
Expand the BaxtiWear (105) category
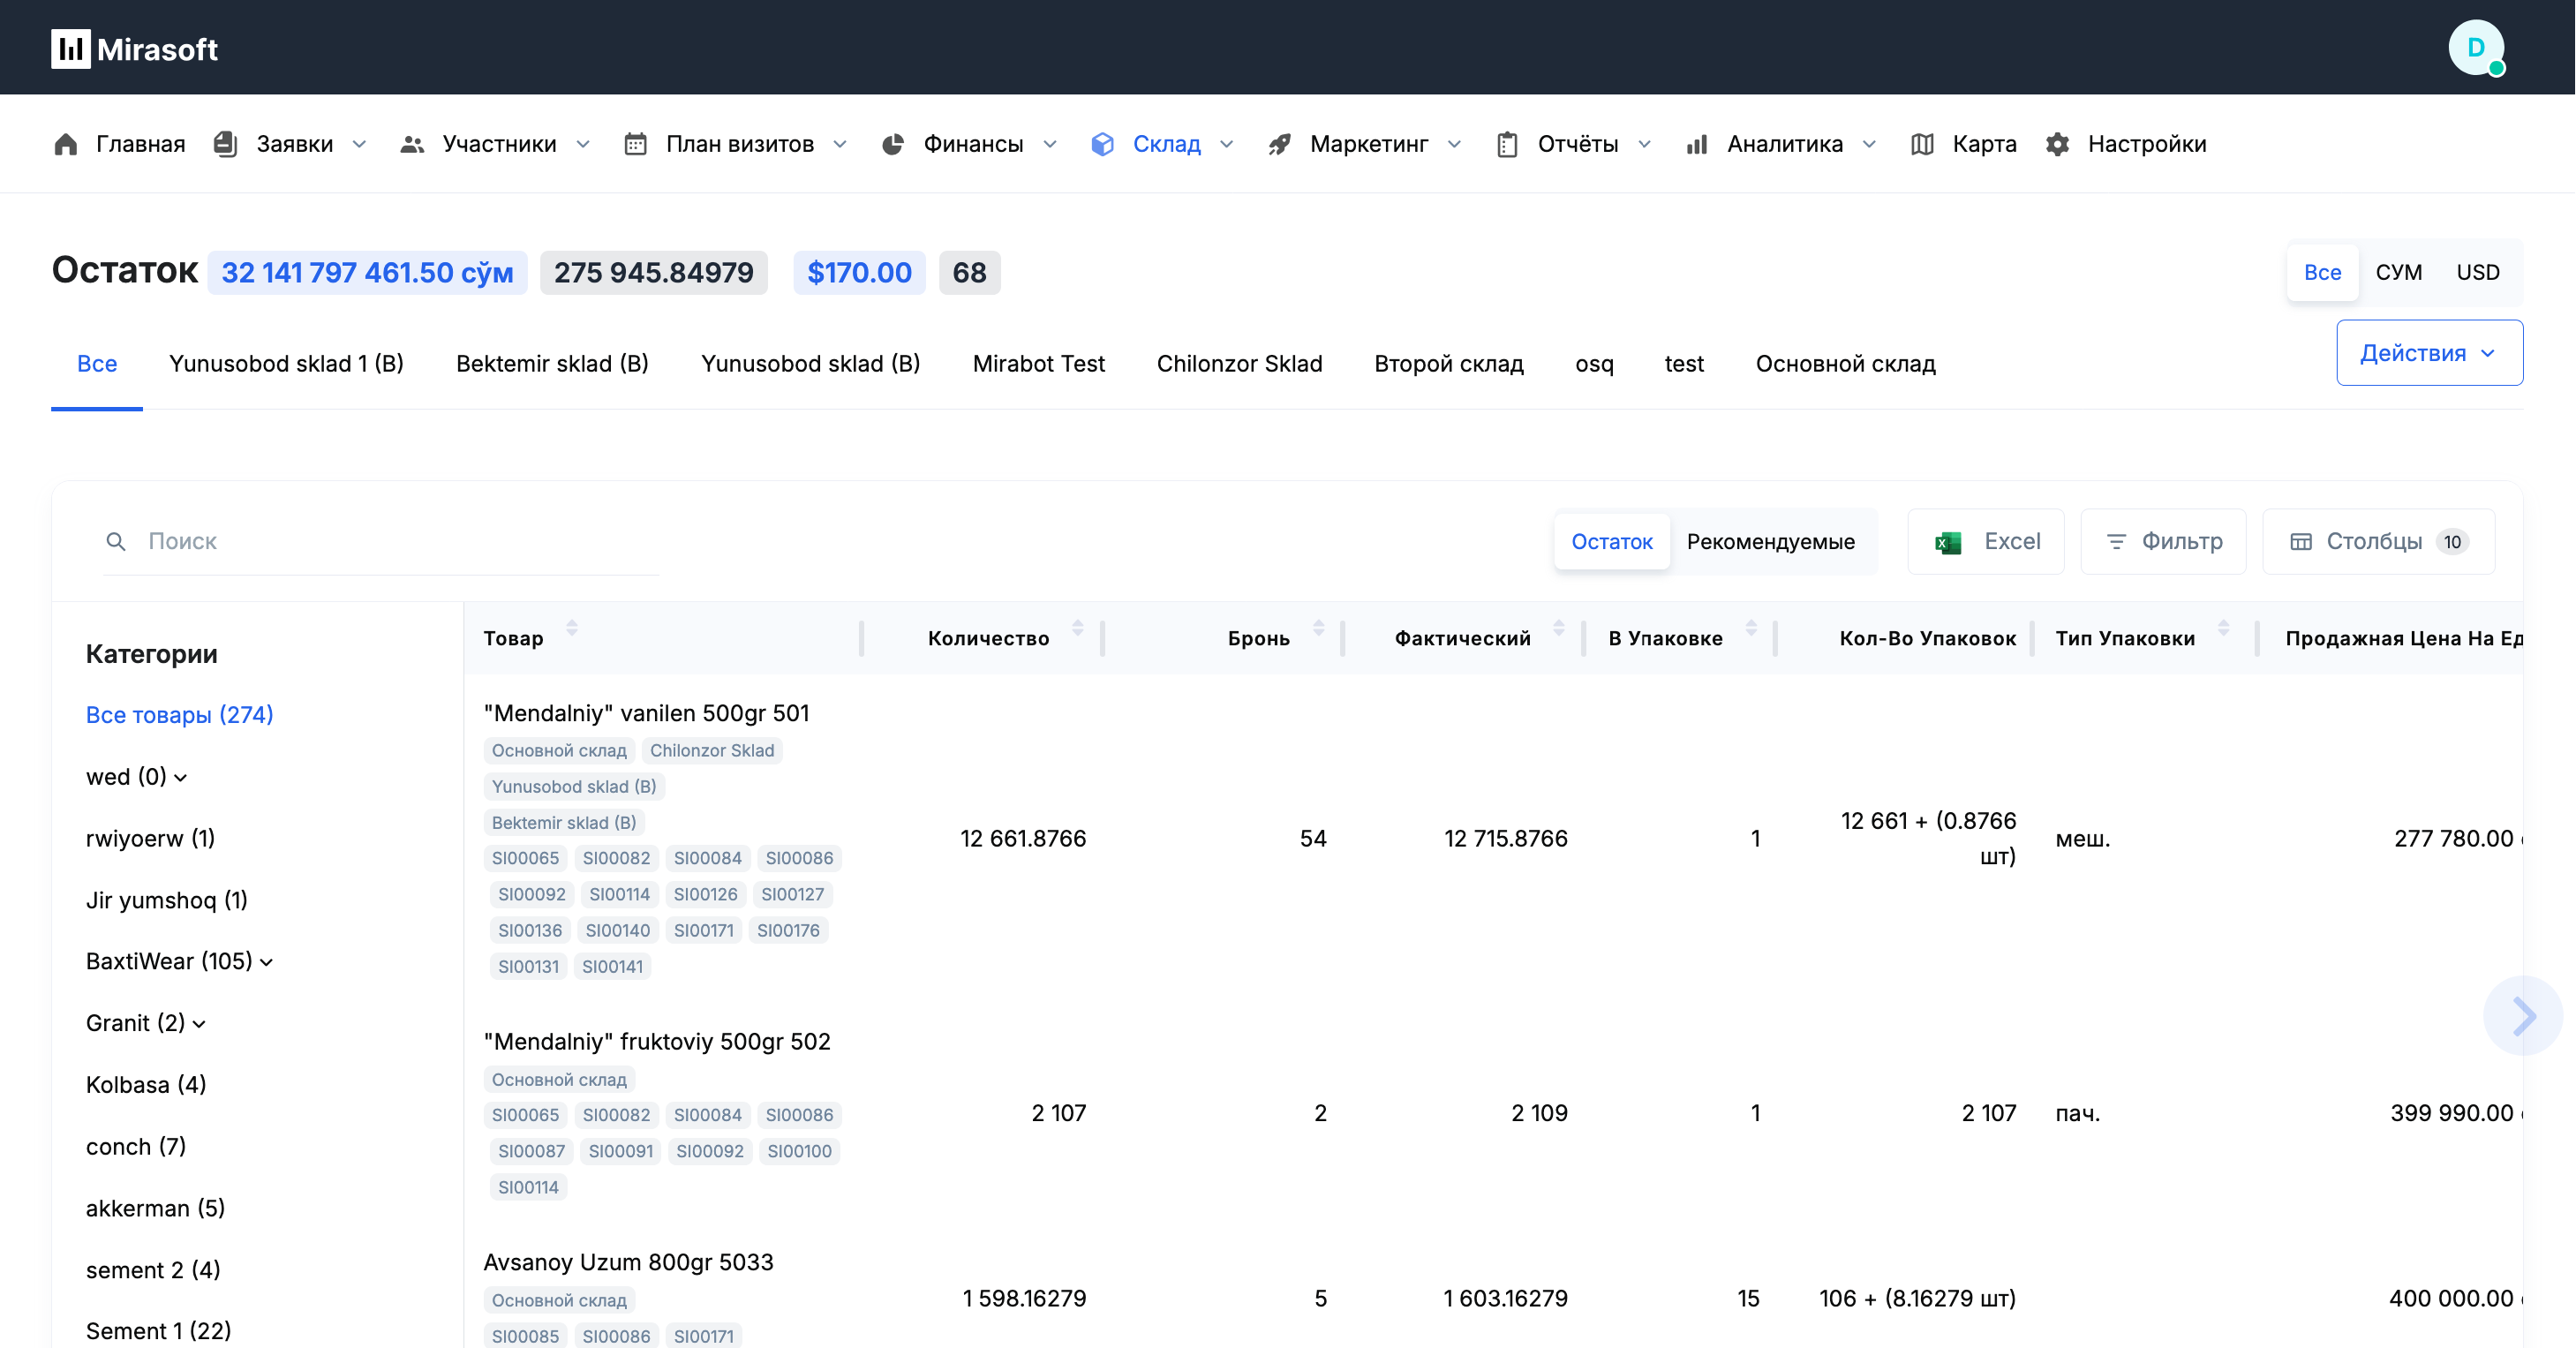[x=267, y=962]
